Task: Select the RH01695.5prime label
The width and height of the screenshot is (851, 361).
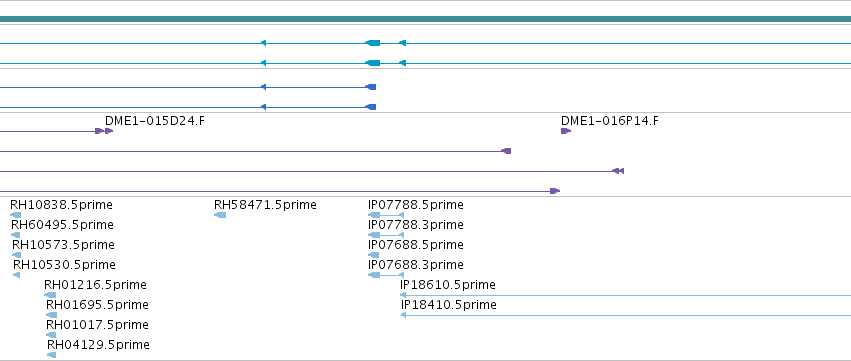Action: point(97,305)
